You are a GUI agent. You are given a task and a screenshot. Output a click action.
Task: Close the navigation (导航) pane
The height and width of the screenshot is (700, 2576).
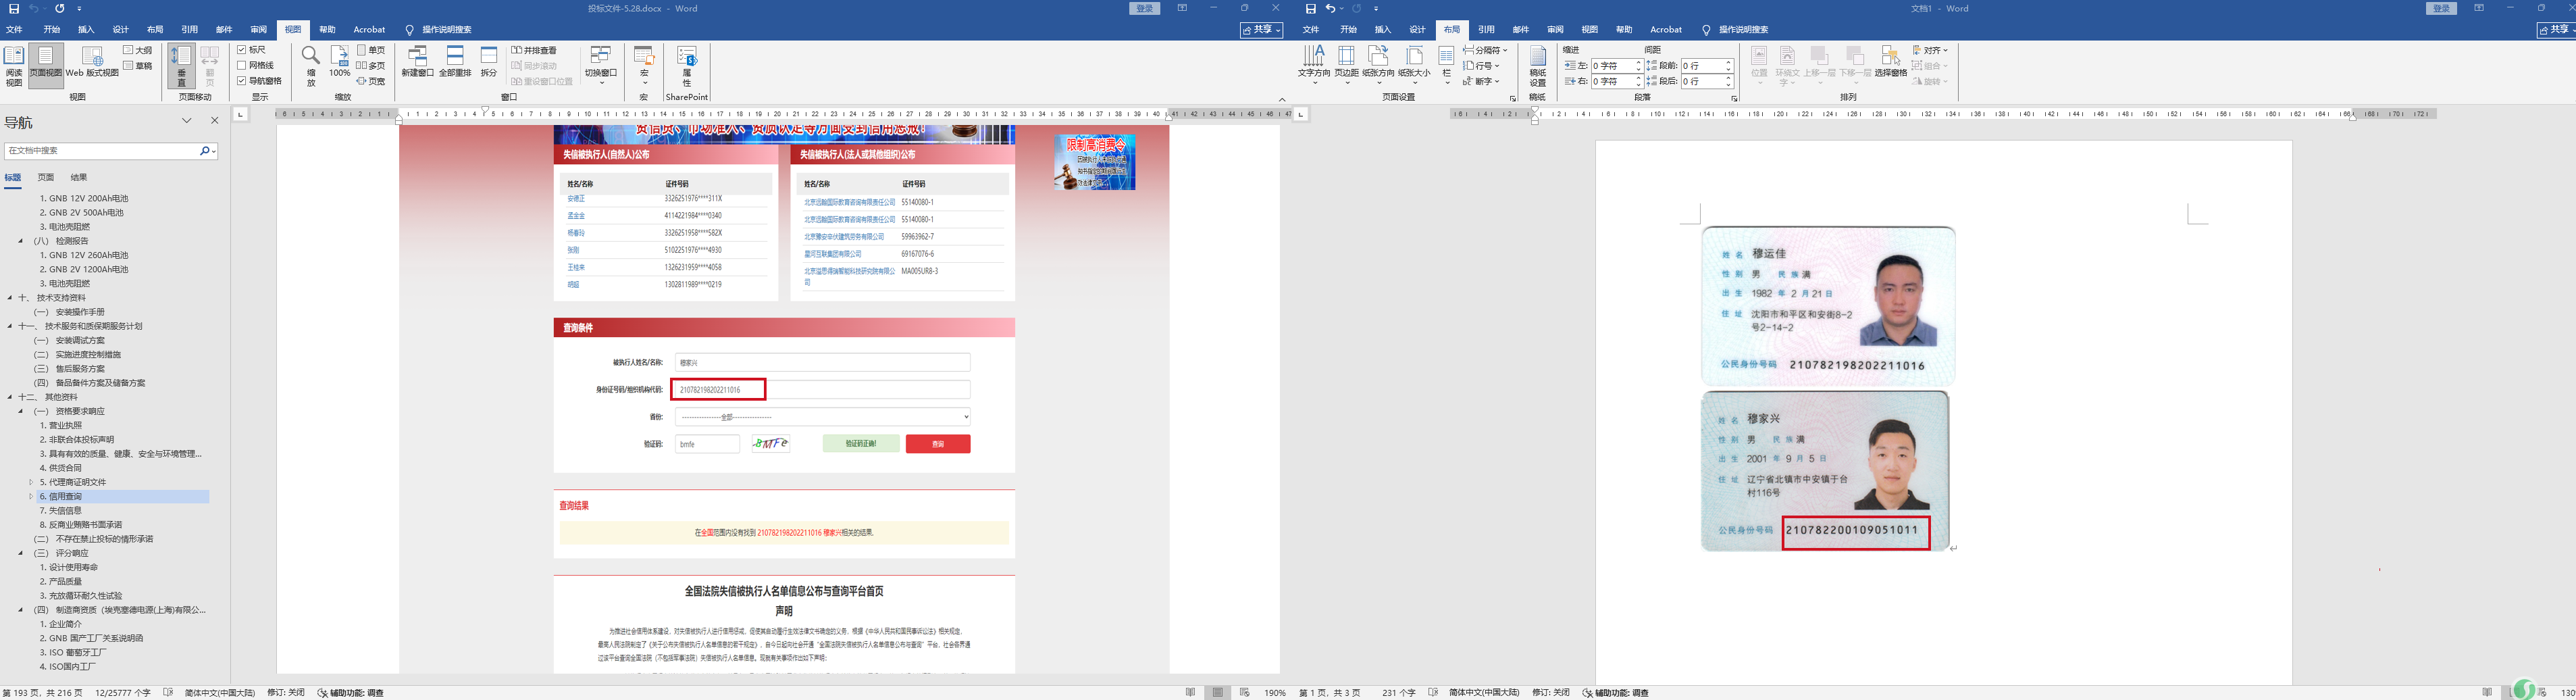click(214, 121)
